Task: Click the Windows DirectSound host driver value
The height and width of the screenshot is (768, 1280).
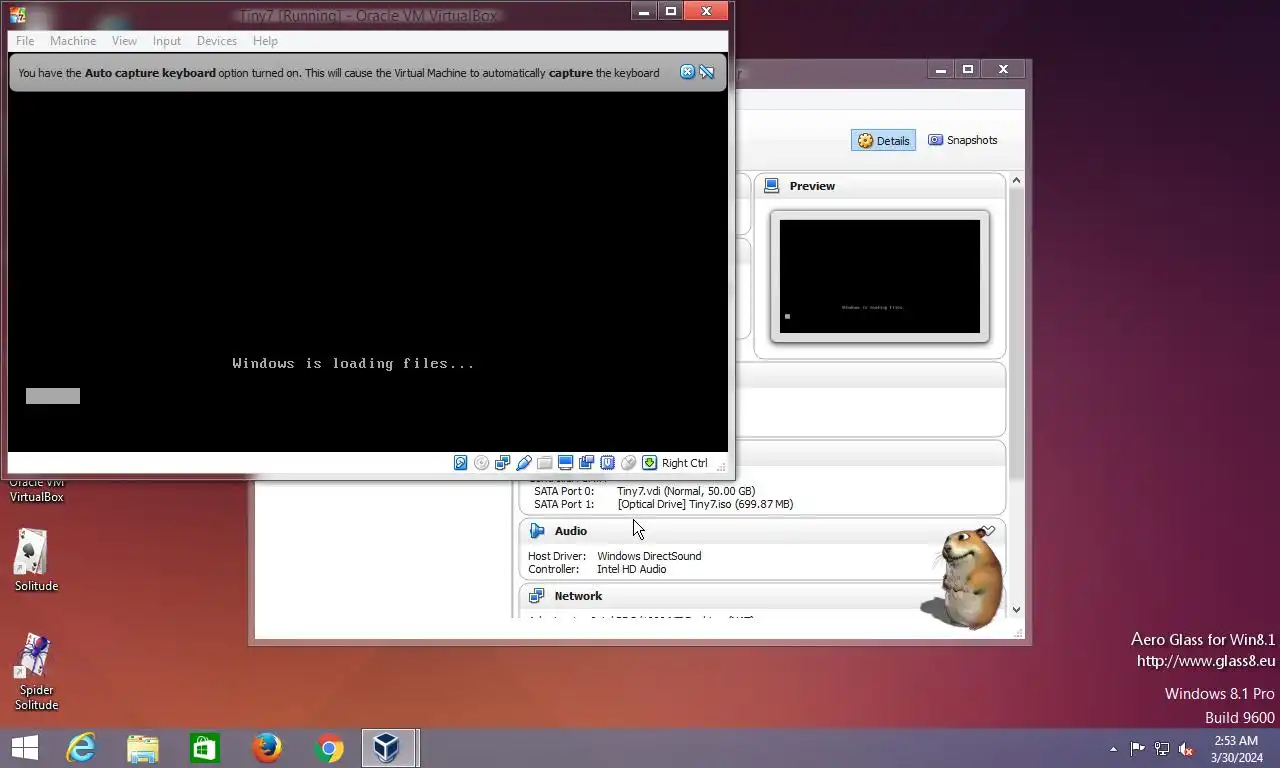Action: (649, 556)
